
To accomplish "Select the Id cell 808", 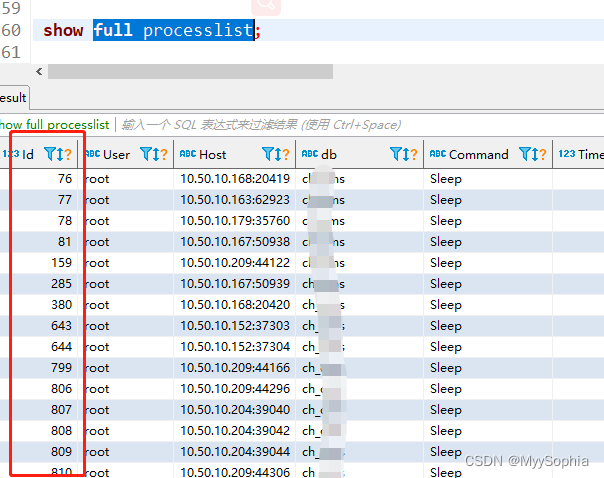I will [39, 431].
